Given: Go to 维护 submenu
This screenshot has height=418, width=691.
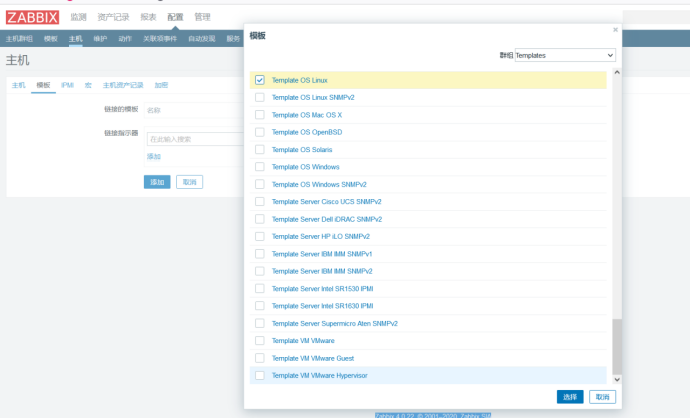Looking at the screenshot, I should pos(100,39).
